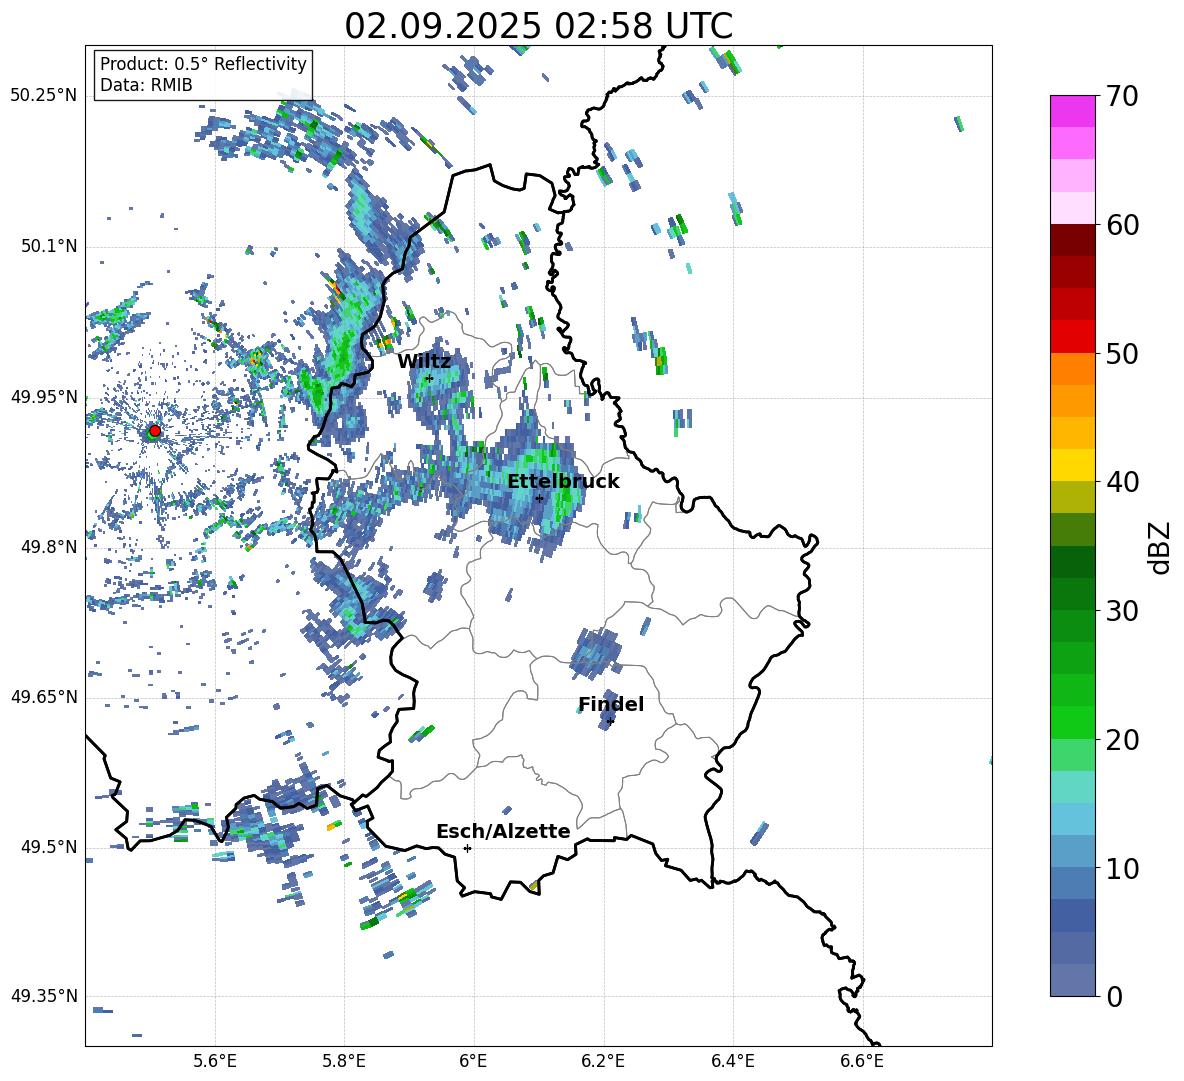Click the 0 value on the colorbar
1184x1081 pixels.
[1113, 996]
